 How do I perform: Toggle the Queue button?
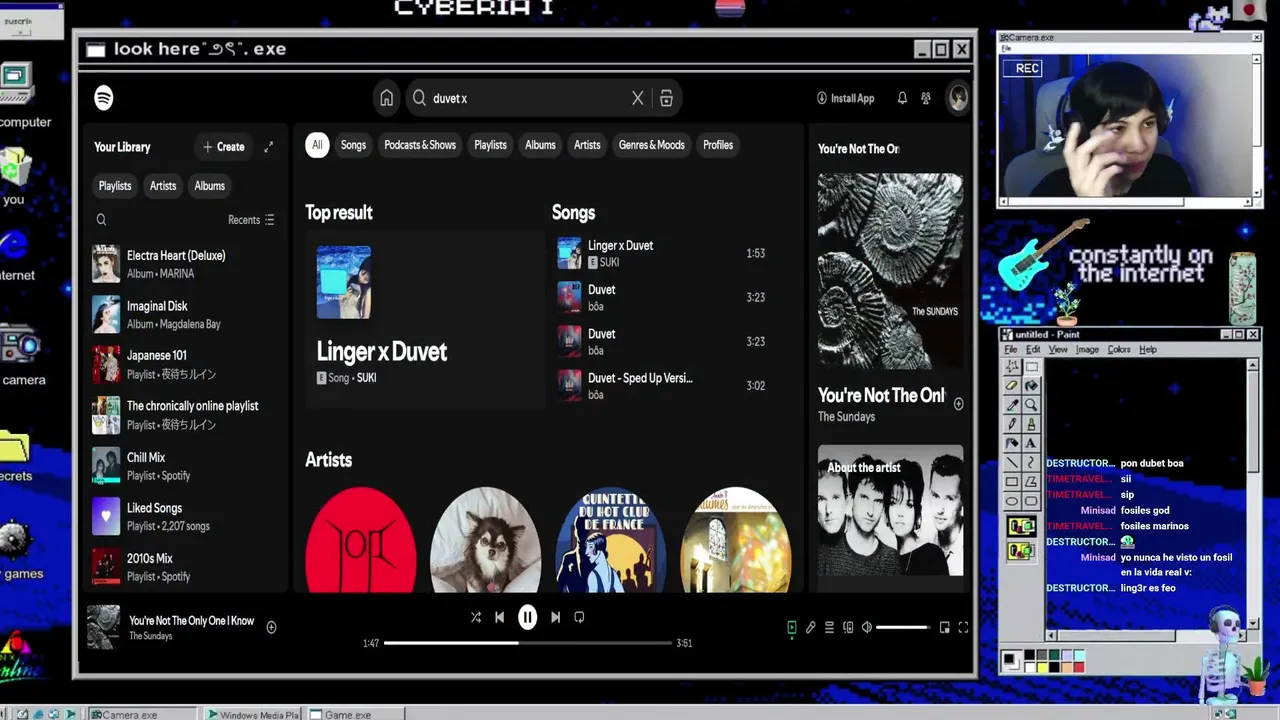[829, 627]
